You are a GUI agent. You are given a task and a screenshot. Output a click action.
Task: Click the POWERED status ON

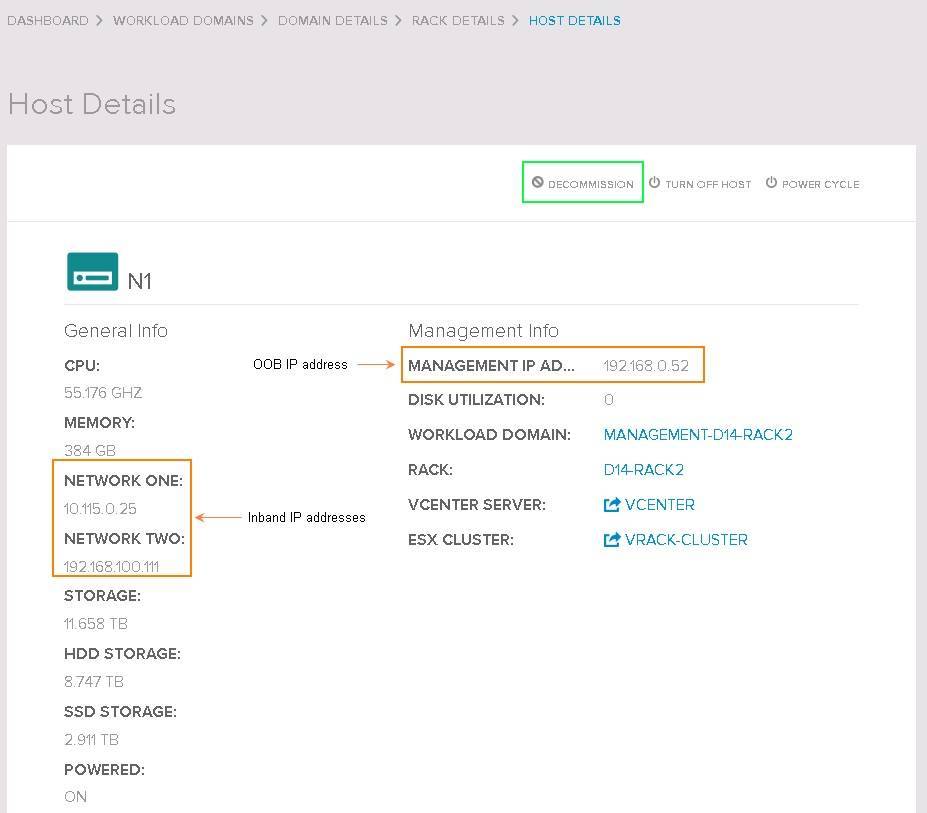click(x=75, y=796)
